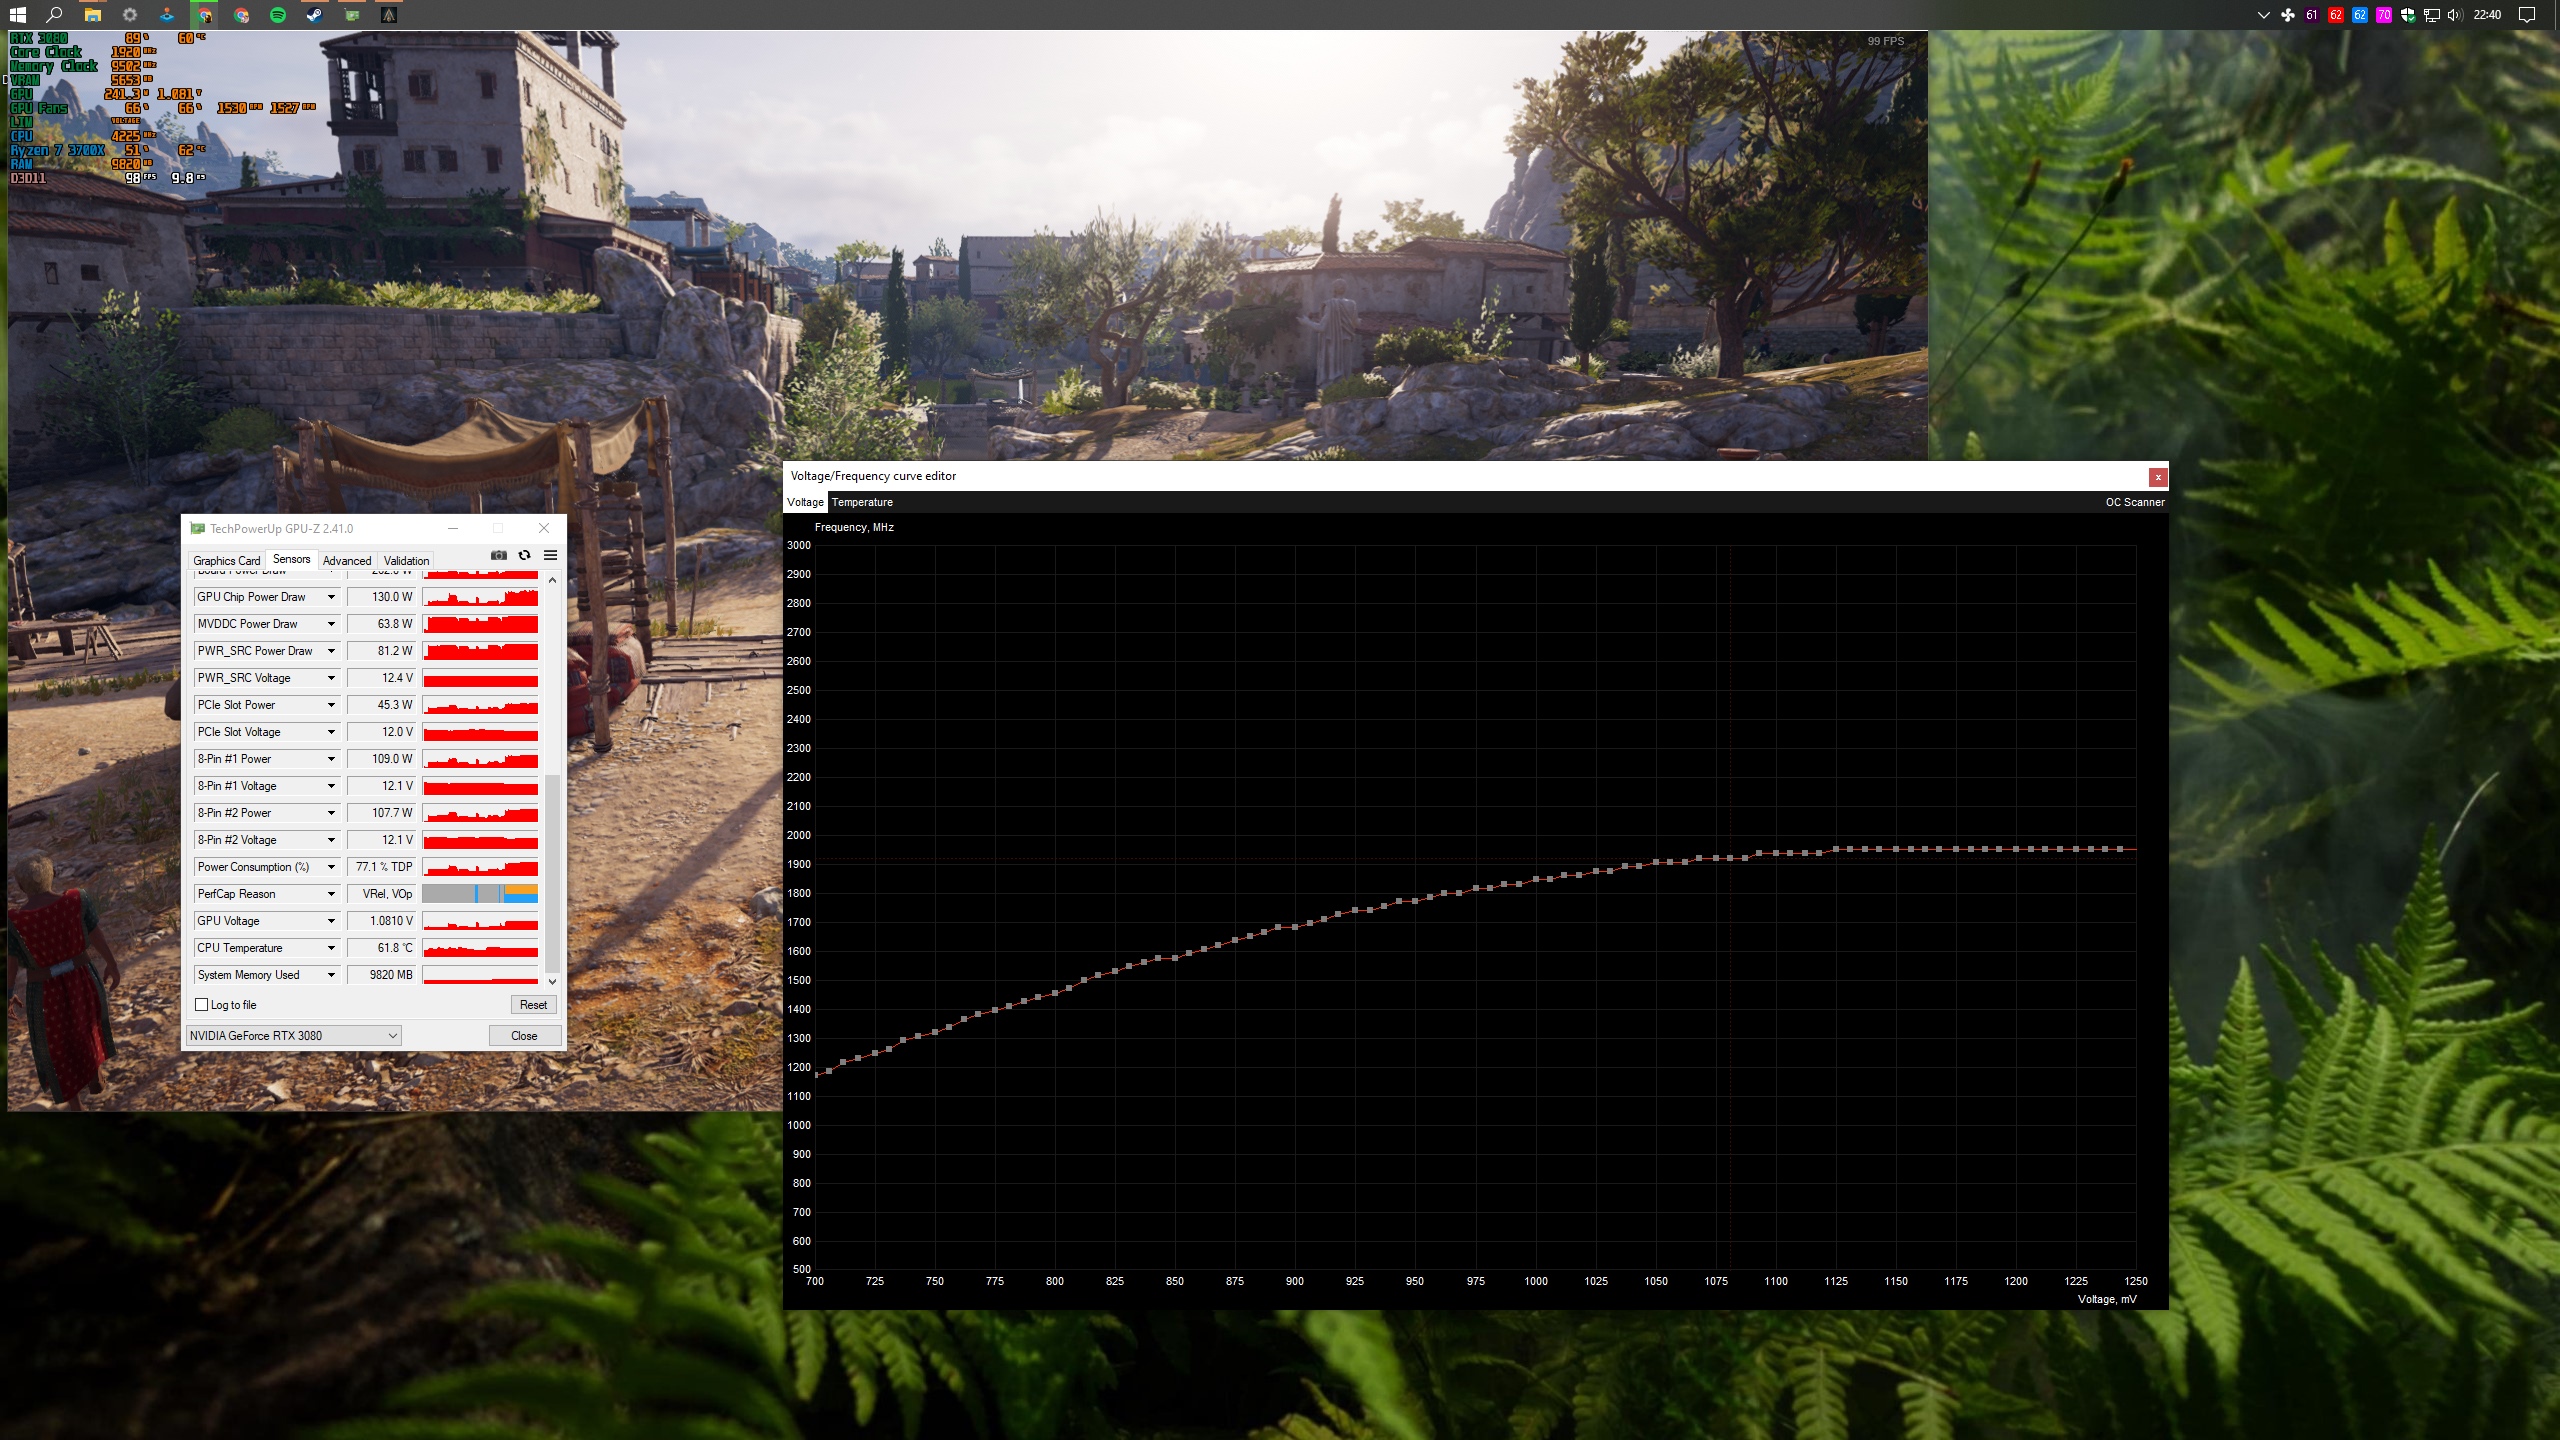Open the NVIDIA GeForce RTX 3080 selector
This screenshot has width=2560, height=1440.
[294, 1036]
